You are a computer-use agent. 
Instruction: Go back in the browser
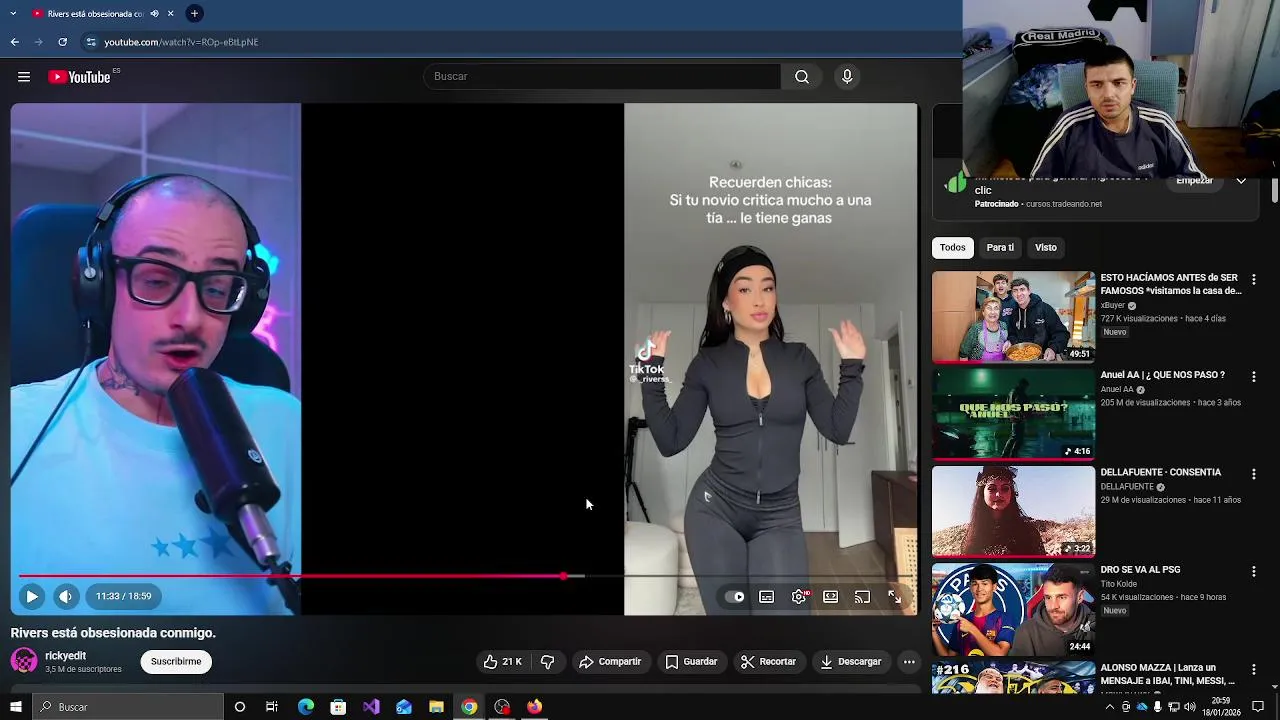pyautogui.click(x=15, y=42)
